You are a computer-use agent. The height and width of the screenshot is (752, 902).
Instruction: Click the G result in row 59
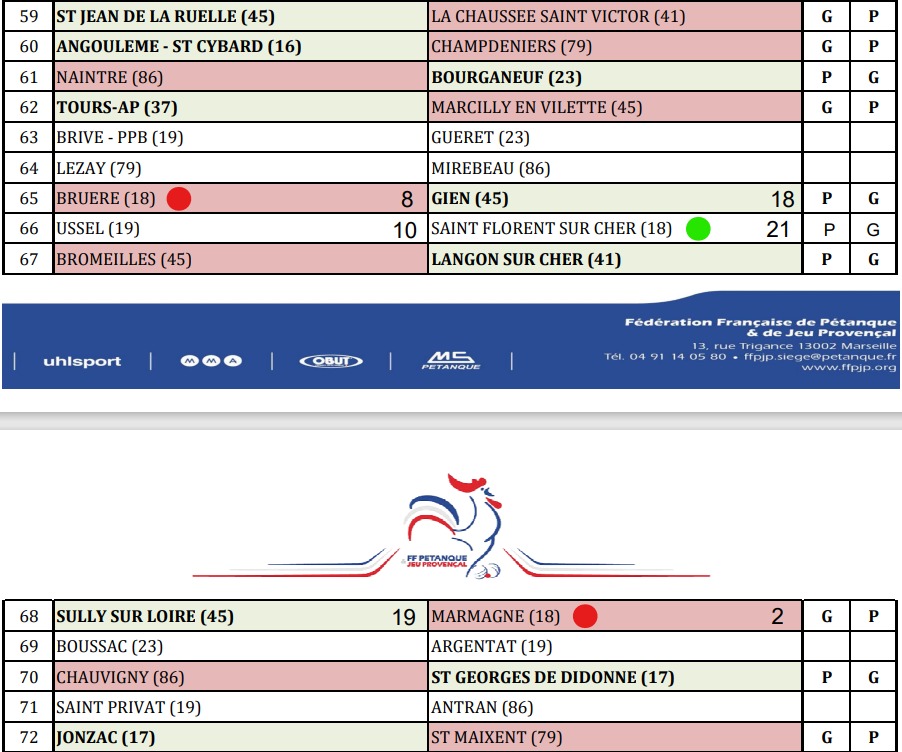click(x=827, y=16)
